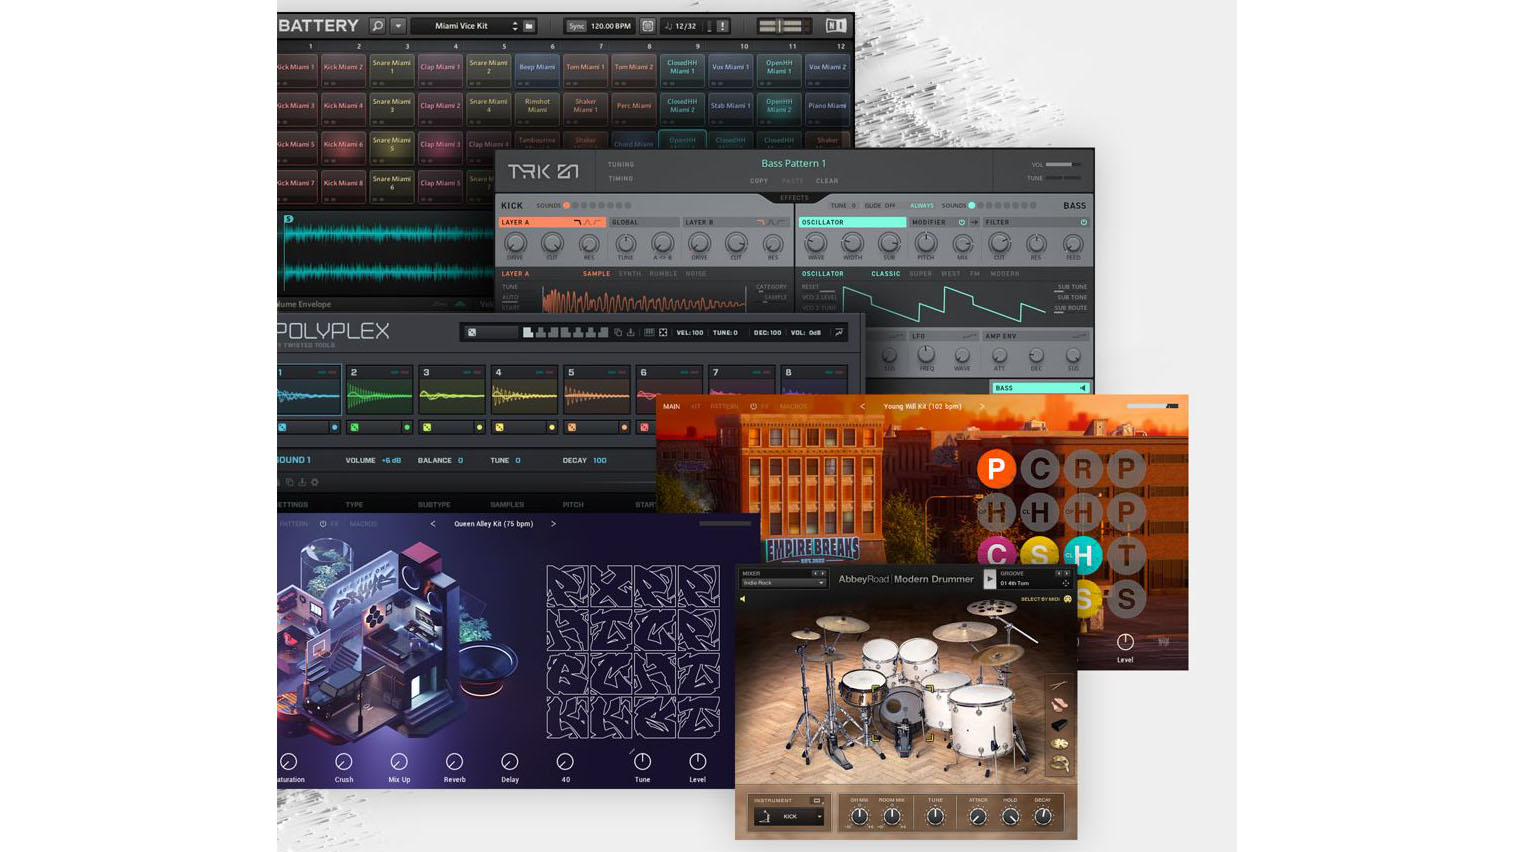Select first teal Bass sound dot in TRK-01
Image resolution: width=1515 pixels, height=852 pixels.
pos(972,206)
